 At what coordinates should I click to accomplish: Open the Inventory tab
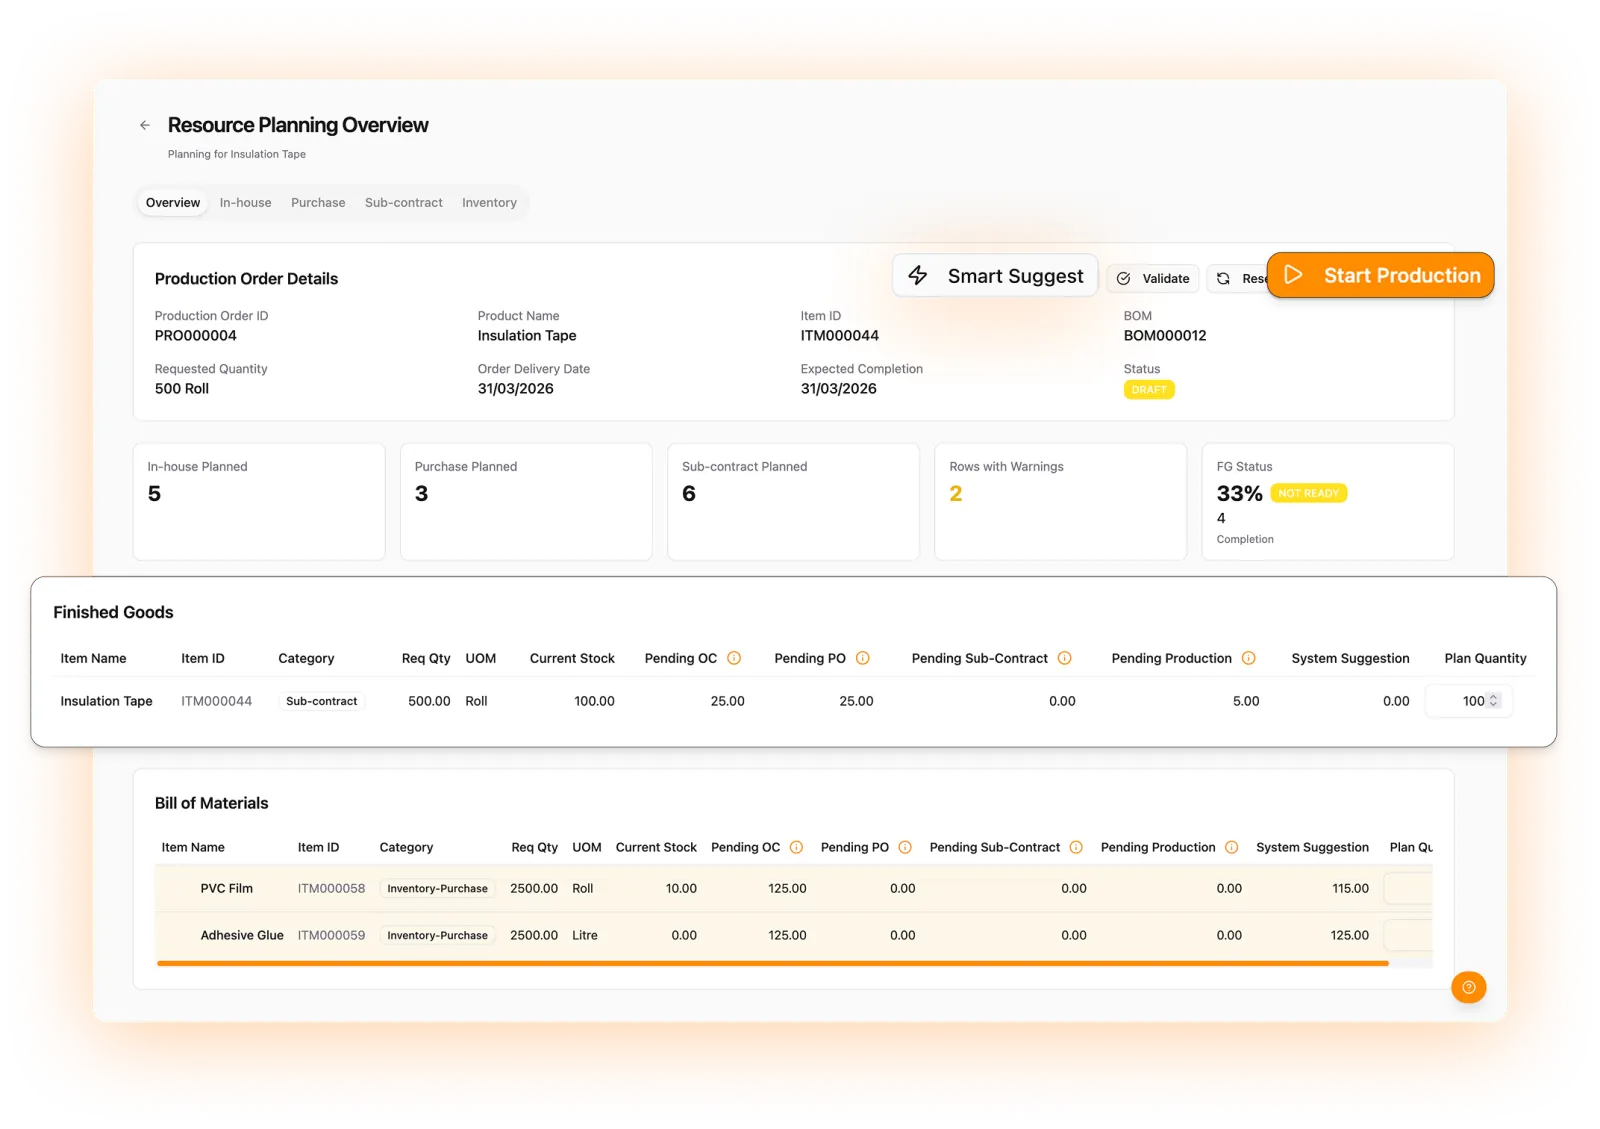click(489, 203)
